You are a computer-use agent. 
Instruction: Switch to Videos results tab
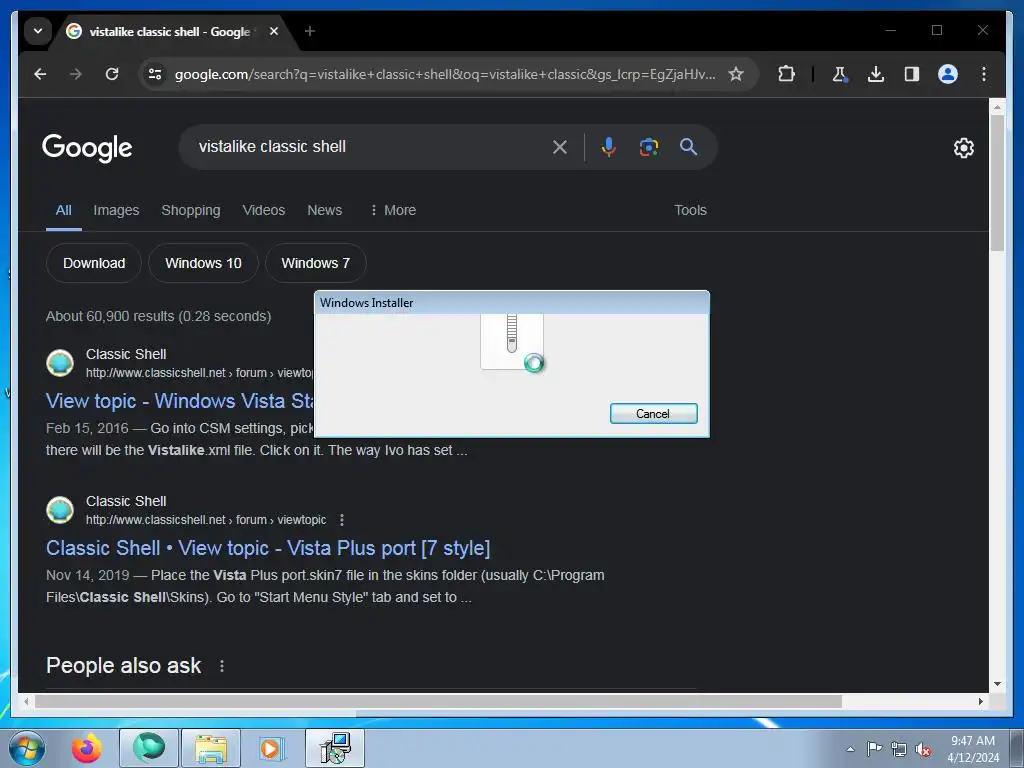[264, 210]
